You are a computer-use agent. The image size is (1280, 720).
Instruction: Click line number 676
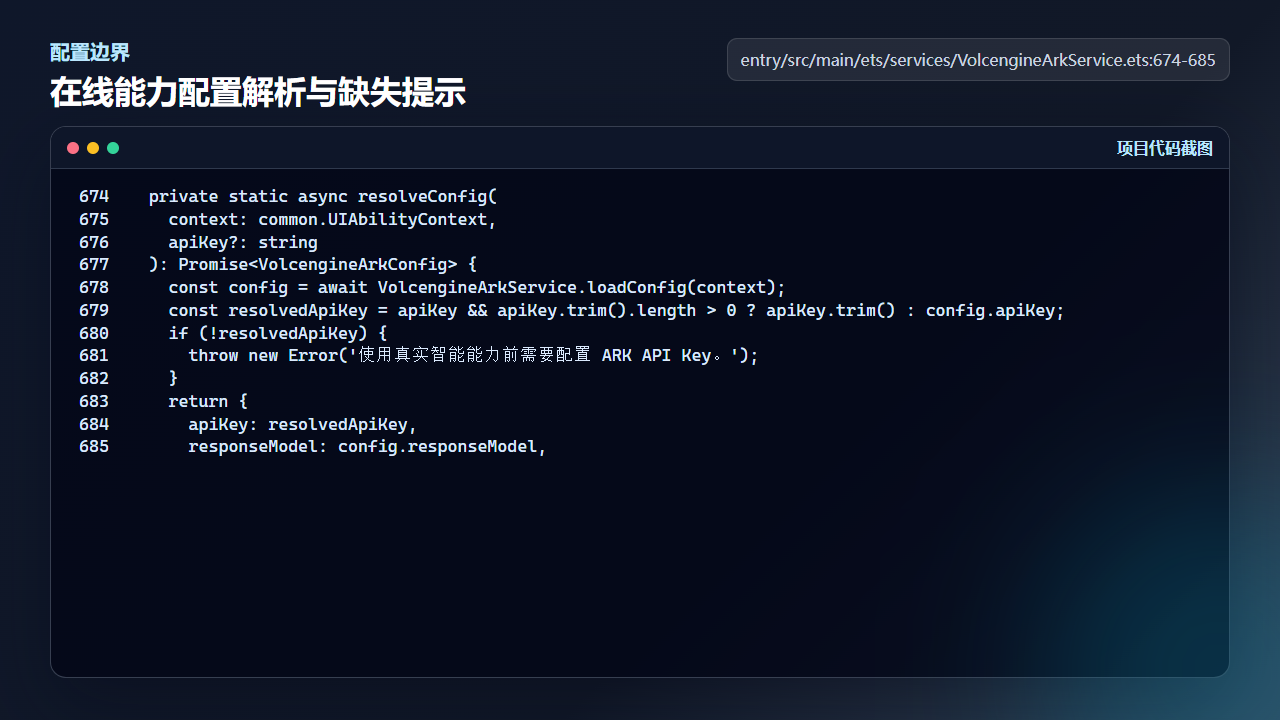(x=94, y=242)
